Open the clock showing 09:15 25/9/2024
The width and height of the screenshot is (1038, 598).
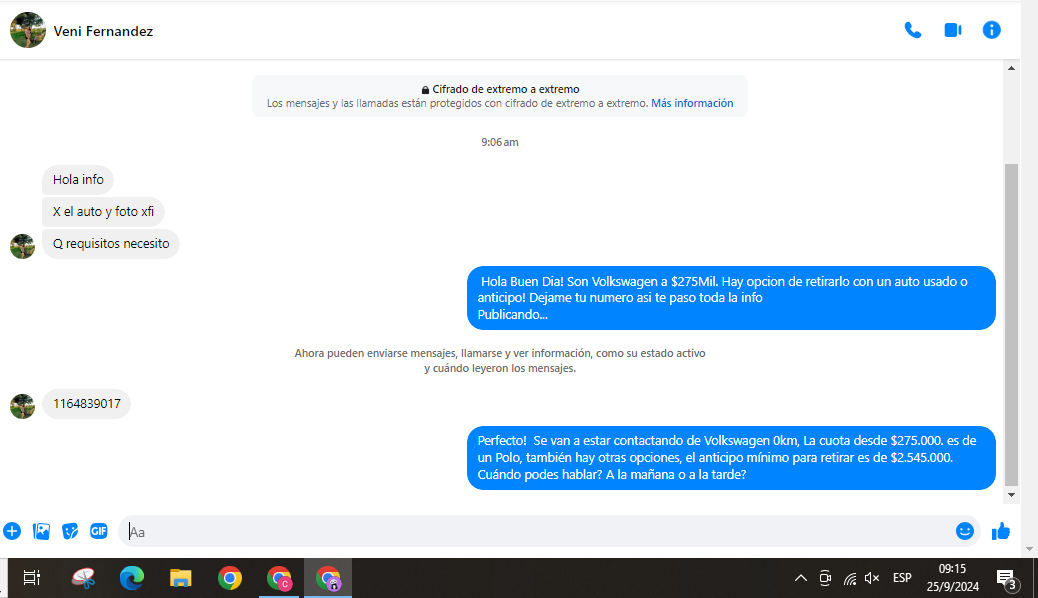953,577
